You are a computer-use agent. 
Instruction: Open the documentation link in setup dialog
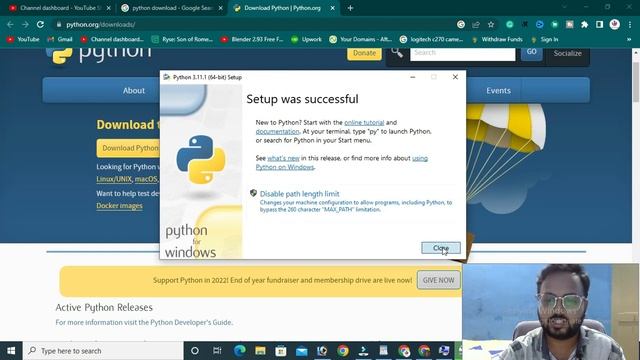click(x=277, y=131)
